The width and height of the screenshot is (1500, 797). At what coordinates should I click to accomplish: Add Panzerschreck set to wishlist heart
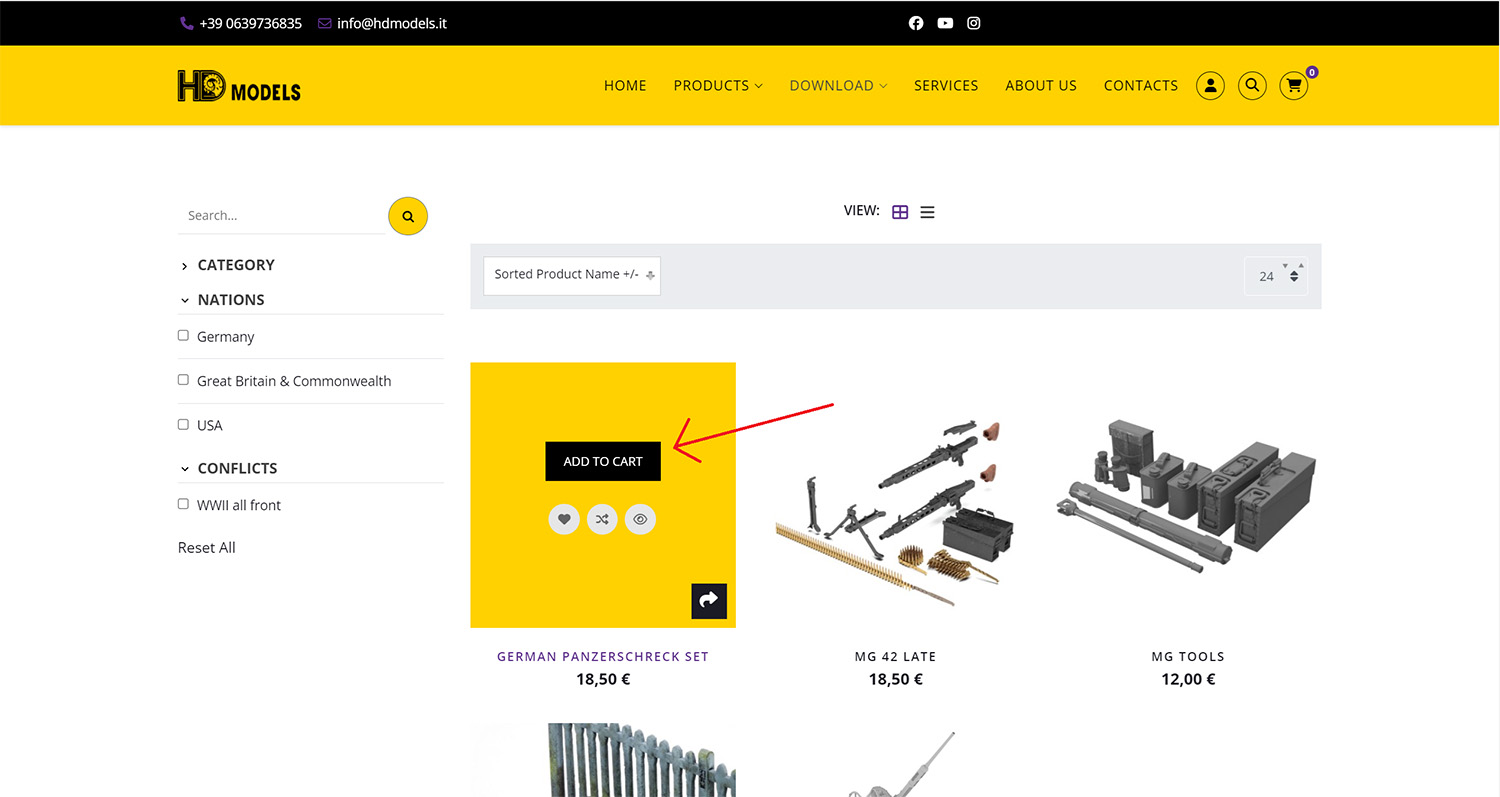tap(564, 520)
